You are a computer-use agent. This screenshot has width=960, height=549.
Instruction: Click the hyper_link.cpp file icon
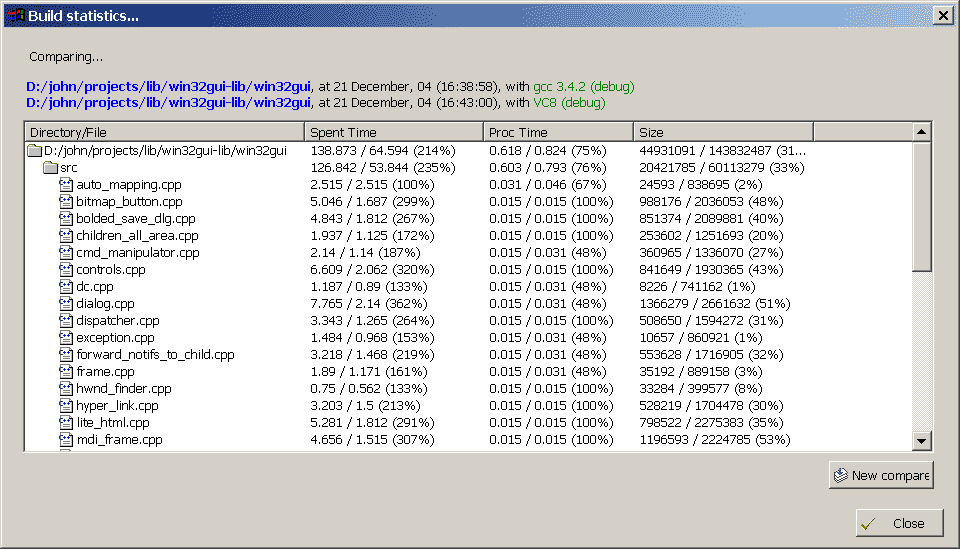(x=66, y=406)
